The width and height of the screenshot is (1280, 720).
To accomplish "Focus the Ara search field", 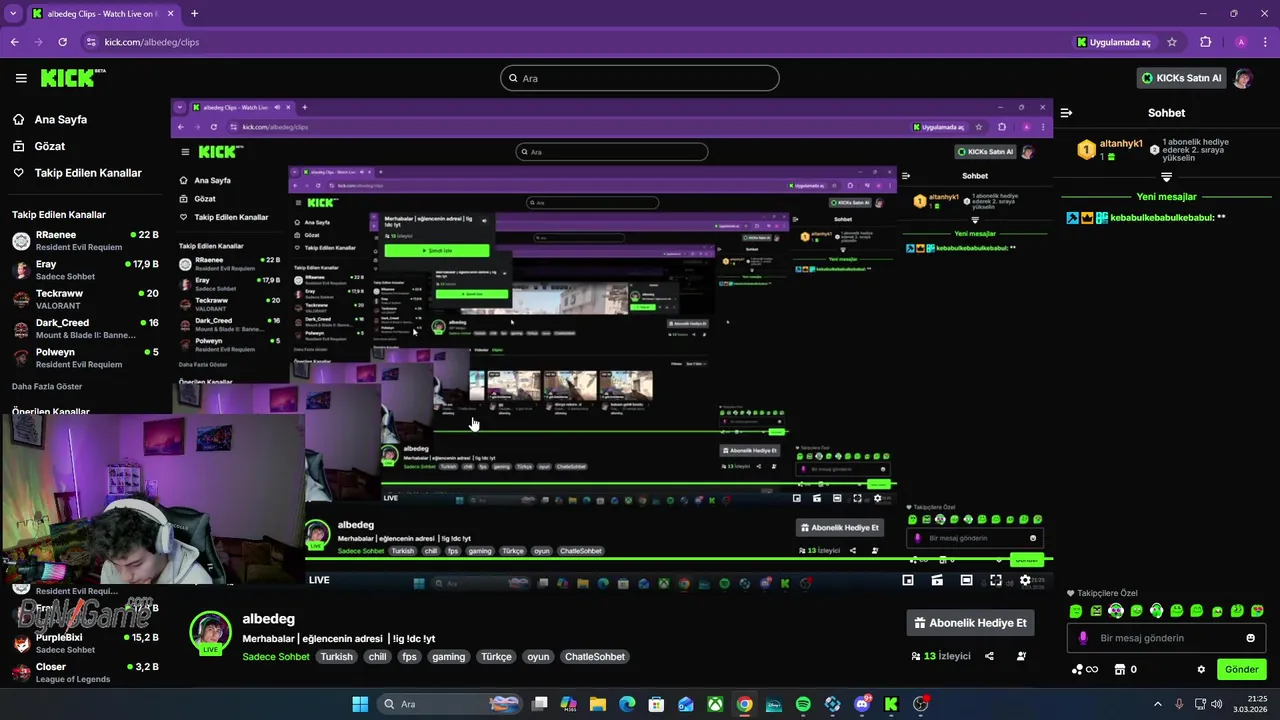I will point(640,78).
